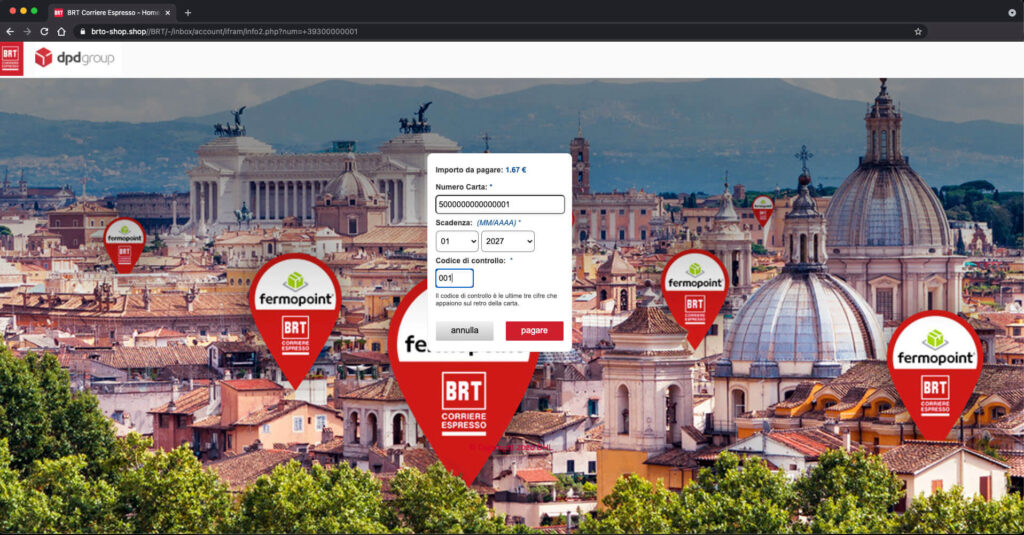Go to the browser home icon

pyautogui.click(x=61, y=32)
